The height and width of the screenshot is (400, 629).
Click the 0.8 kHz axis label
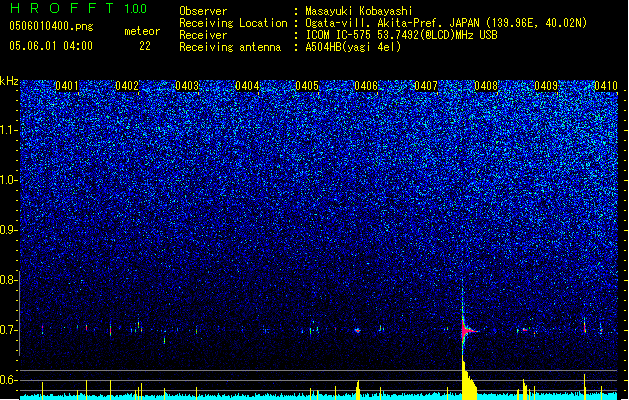9,280
